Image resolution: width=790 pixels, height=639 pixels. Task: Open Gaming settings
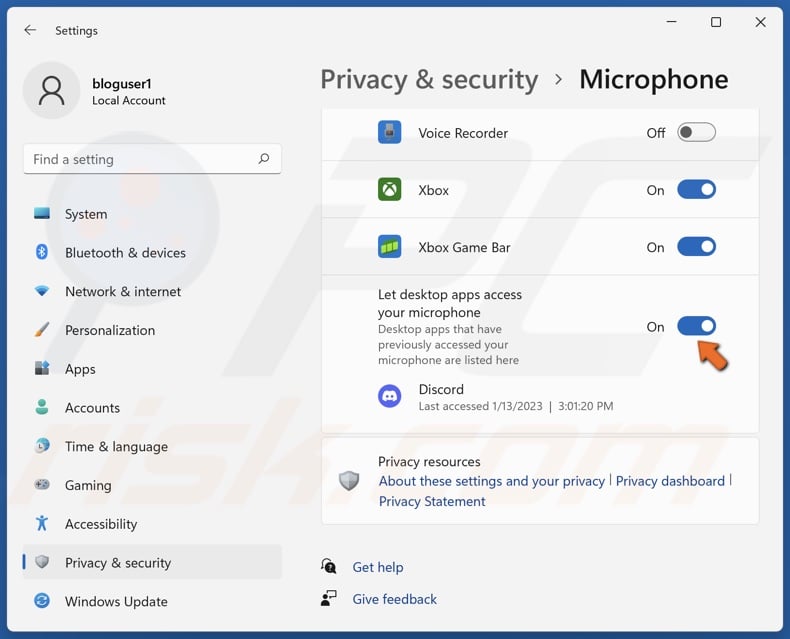[152, 485]
